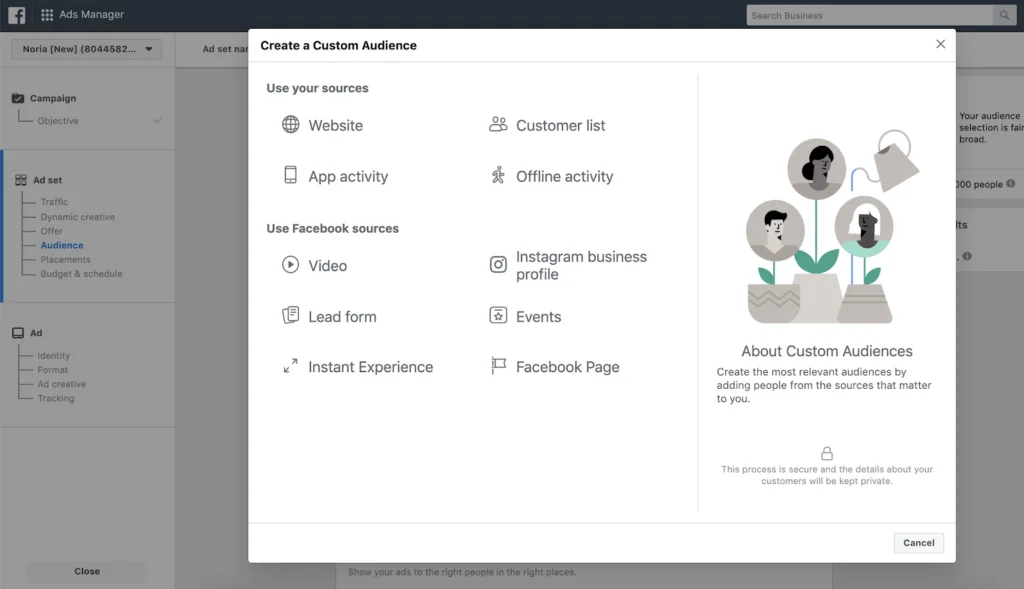This screenshot has width=1024, height=589.
Task: Go to Placements section
Action: 65,259
